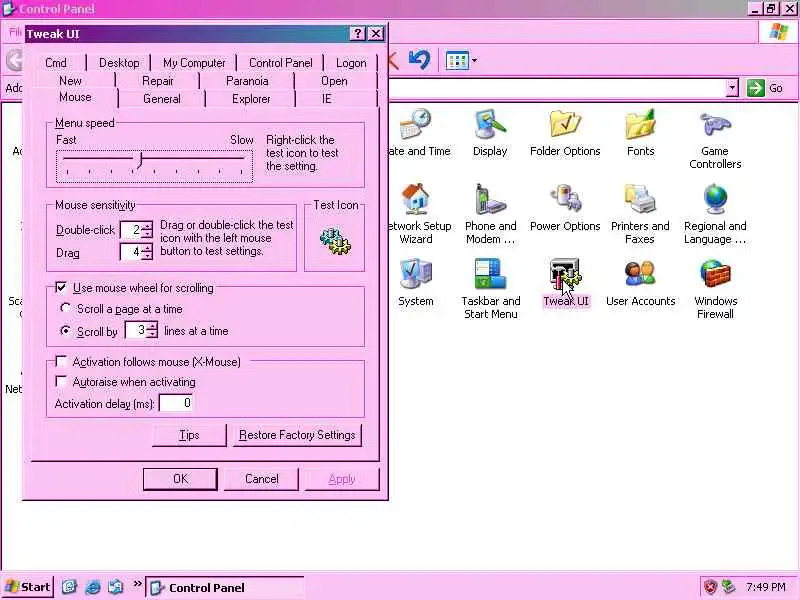Image resolution: width=800 pixels, height=600 pixels.
Task: Open the Regional and Language icon
Action: click(715, 199)
